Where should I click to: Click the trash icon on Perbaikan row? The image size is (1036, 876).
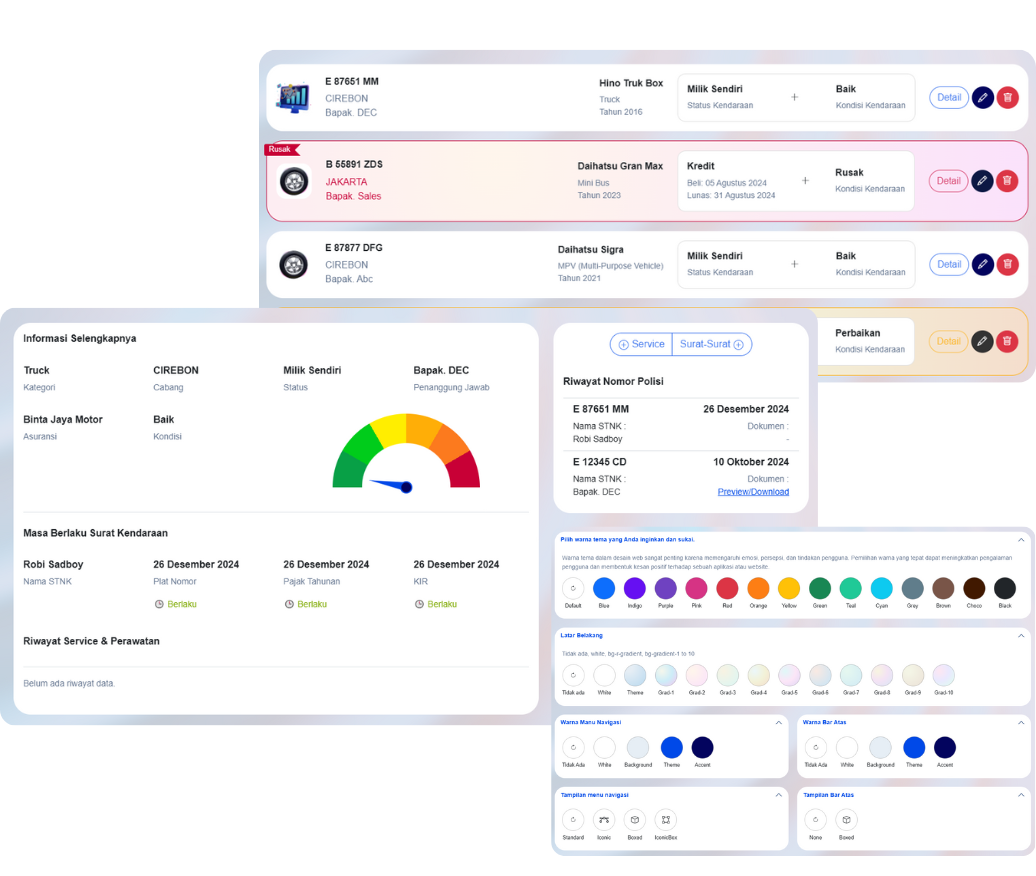pyautogui.click(x=1007, y=341)
